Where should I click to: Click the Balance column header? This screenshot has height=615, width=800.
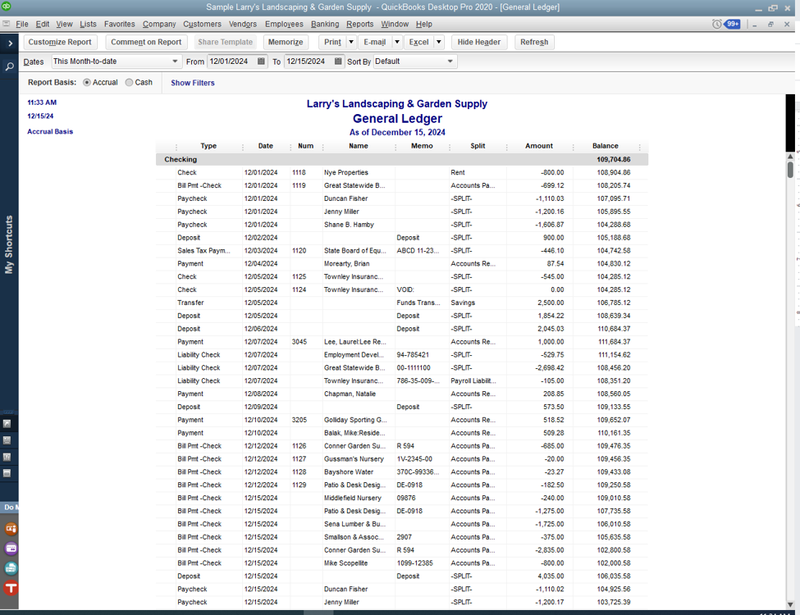click(x=605, y=146)
